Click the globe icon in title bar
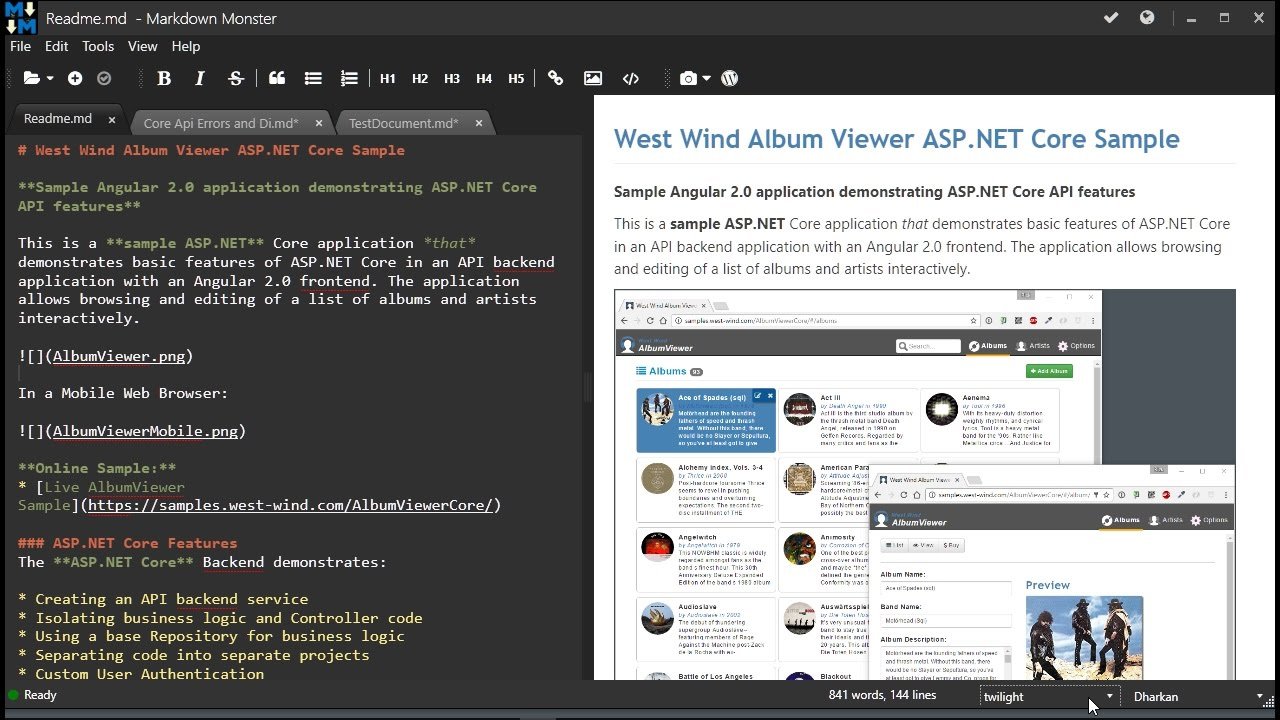 click(x=1147, y=17)
